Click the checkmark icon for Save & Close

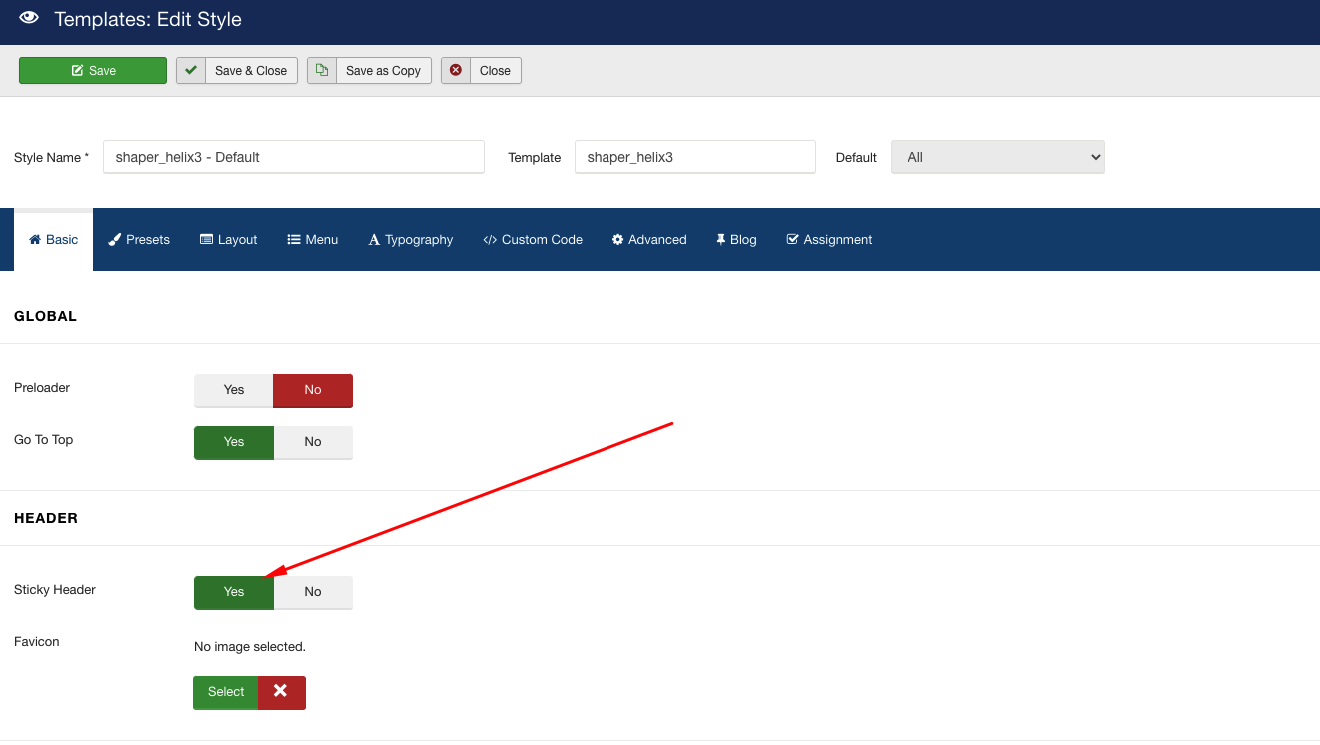(x=191, y=70)
